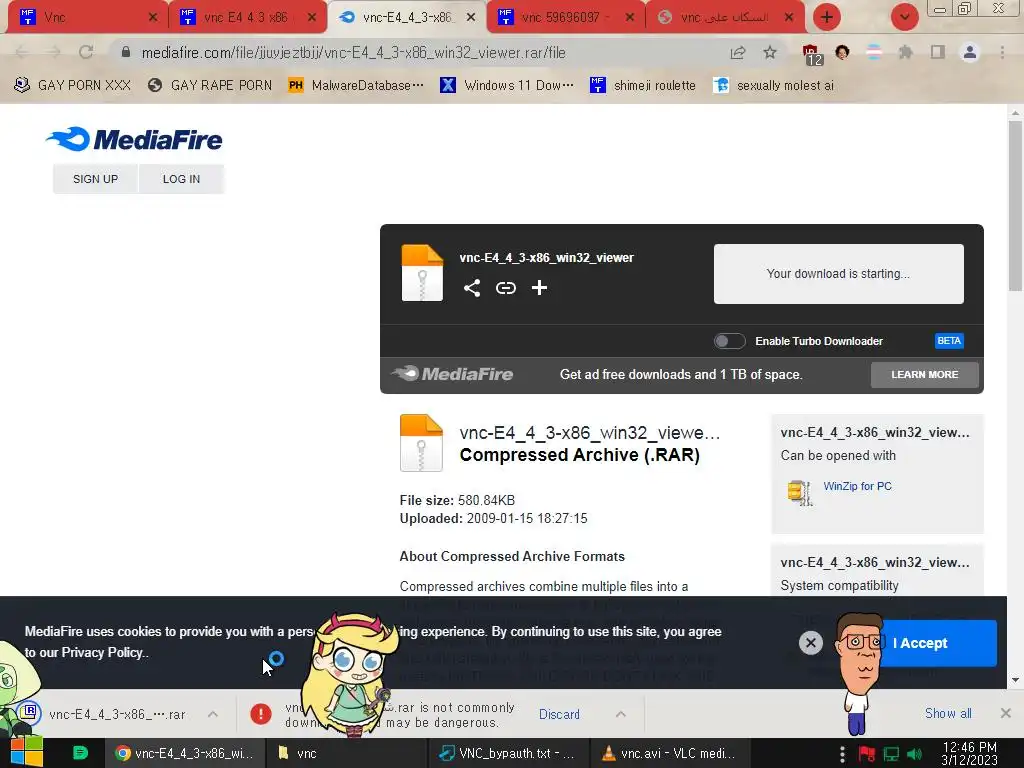The height and width of the screenshot is (768, 1024).
Task: Click Show all downloads
Action: point(948,713)
